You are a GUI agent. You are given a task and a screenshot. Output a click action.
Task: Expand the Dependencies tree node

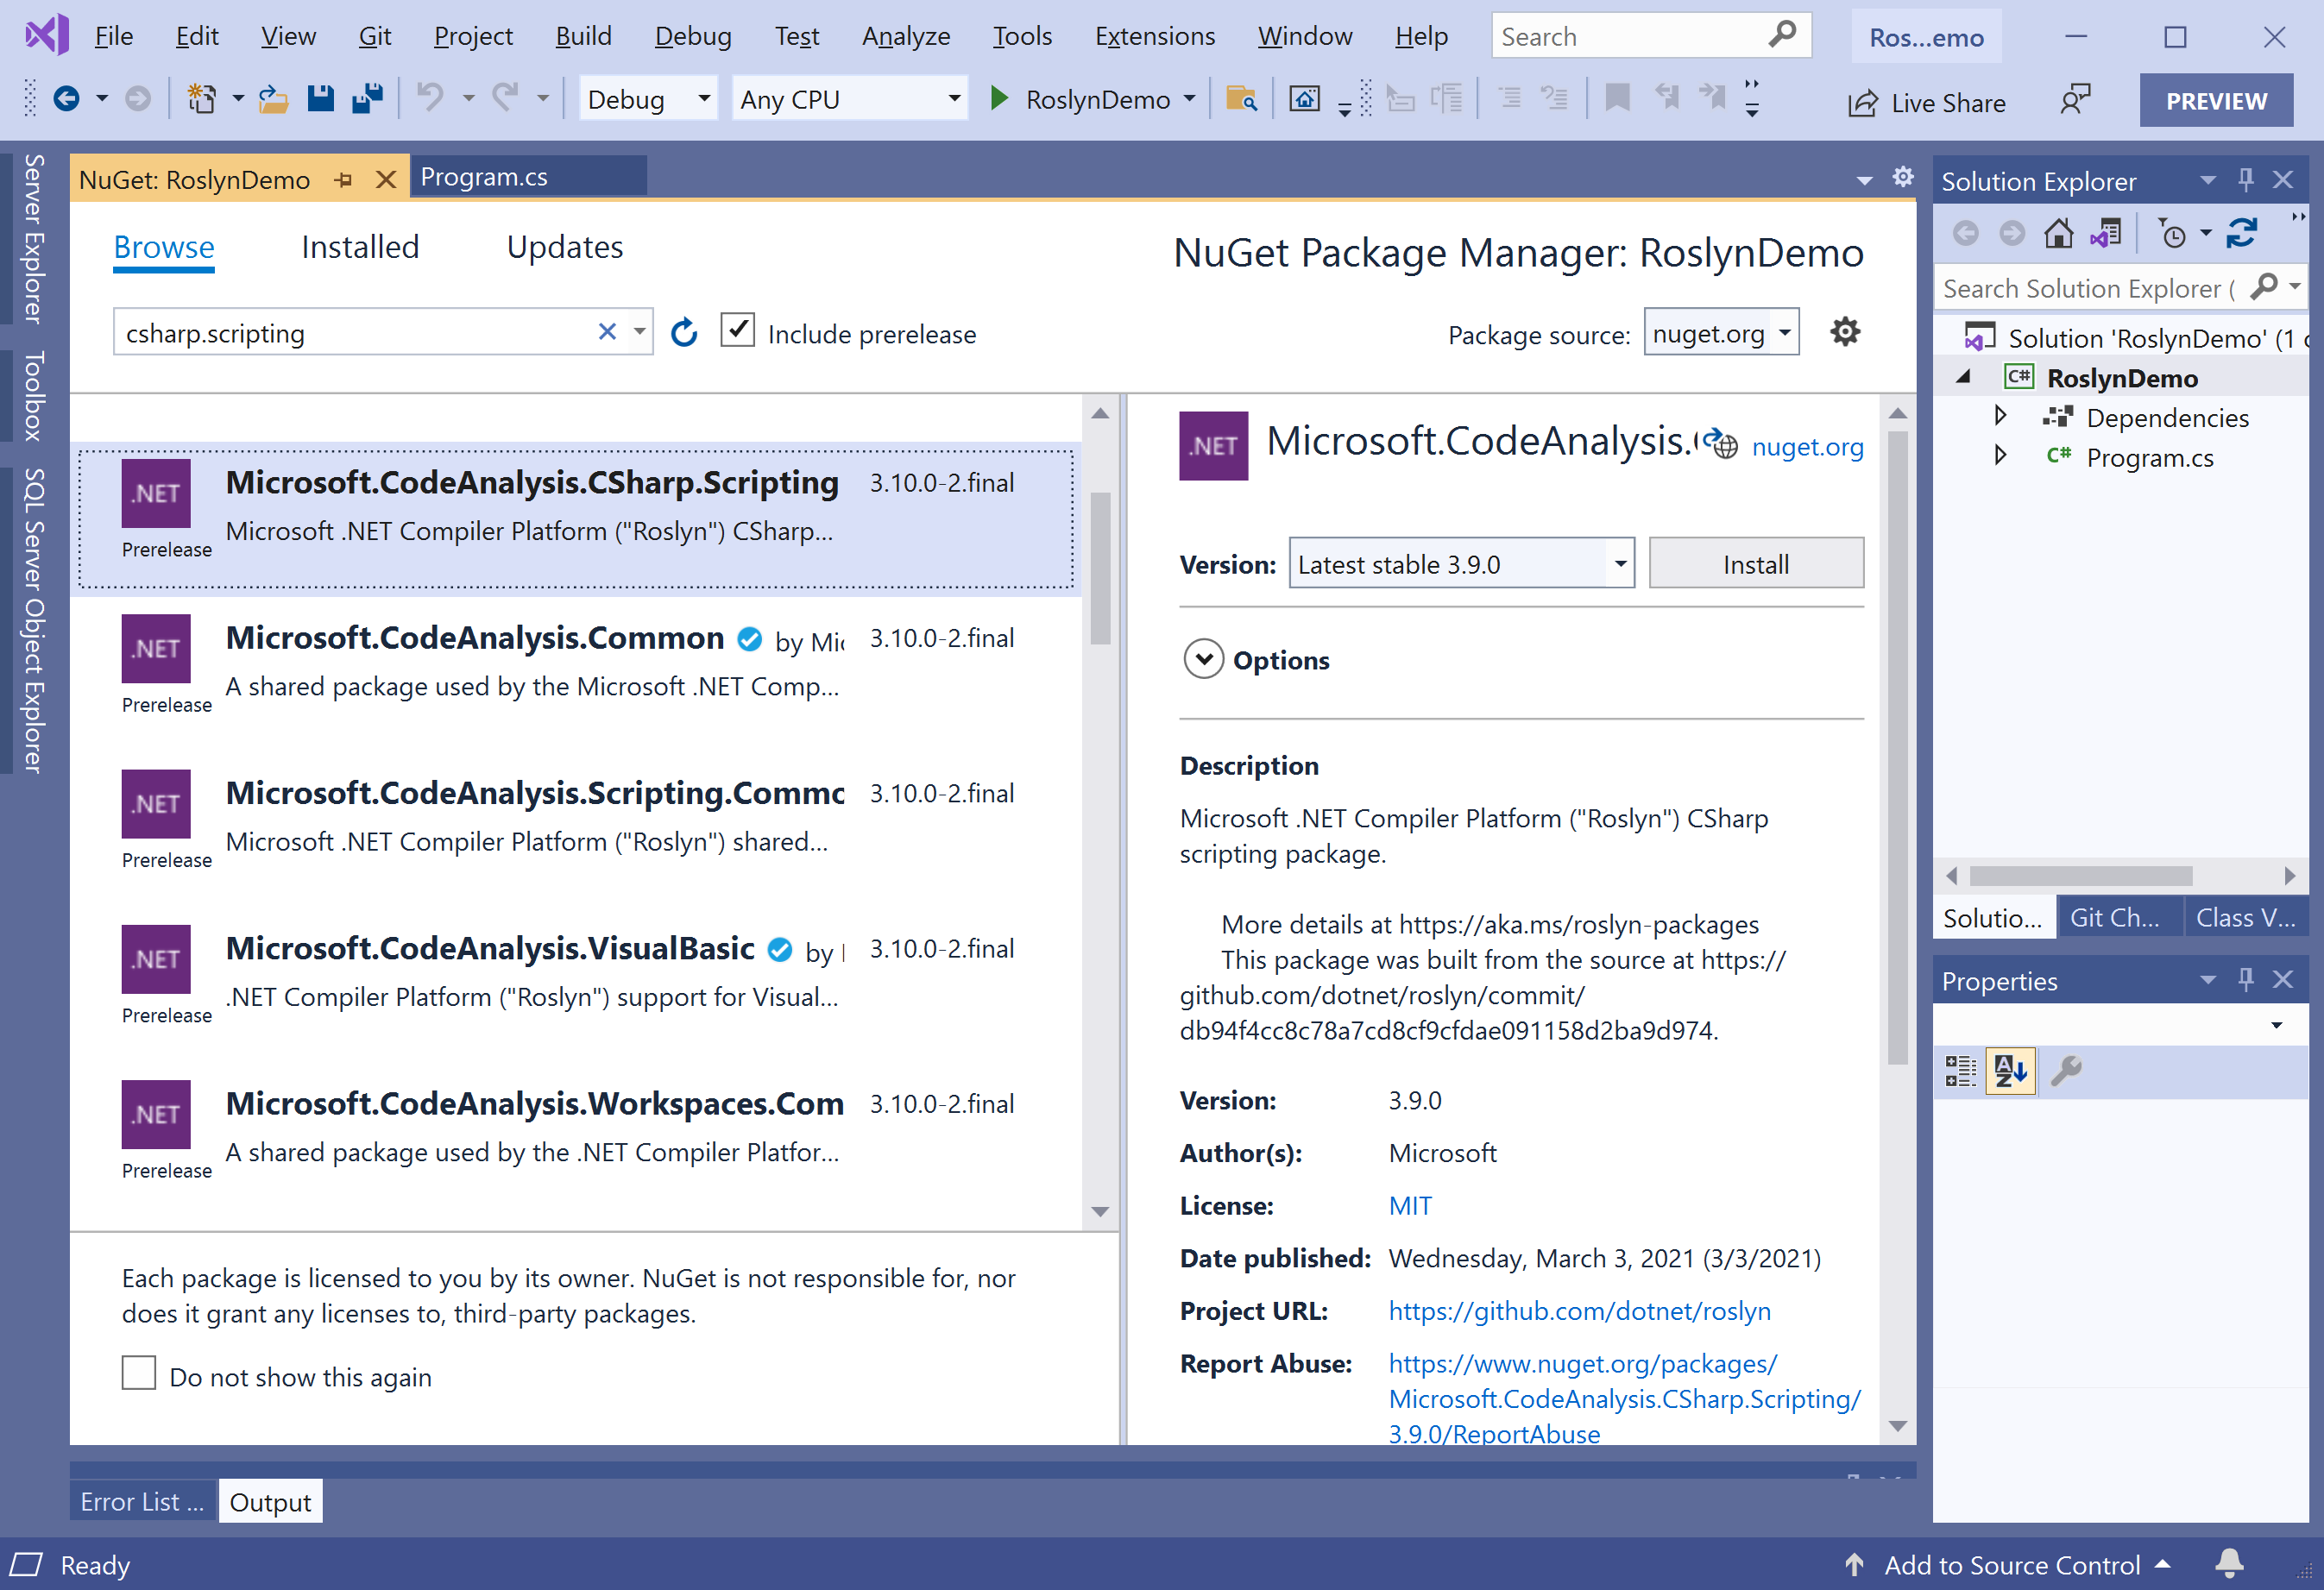[x=2000, y=416]
